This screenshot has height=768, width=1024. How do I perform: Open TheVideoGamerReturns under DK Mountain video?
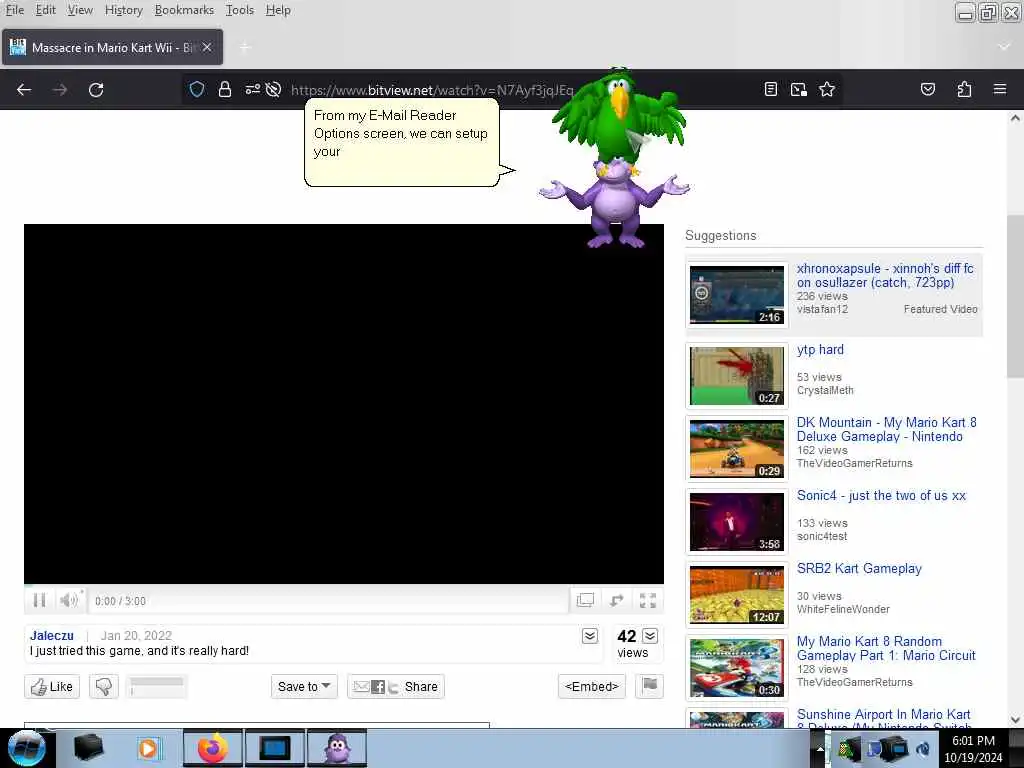pyautogui.click(x=854, y=463)
